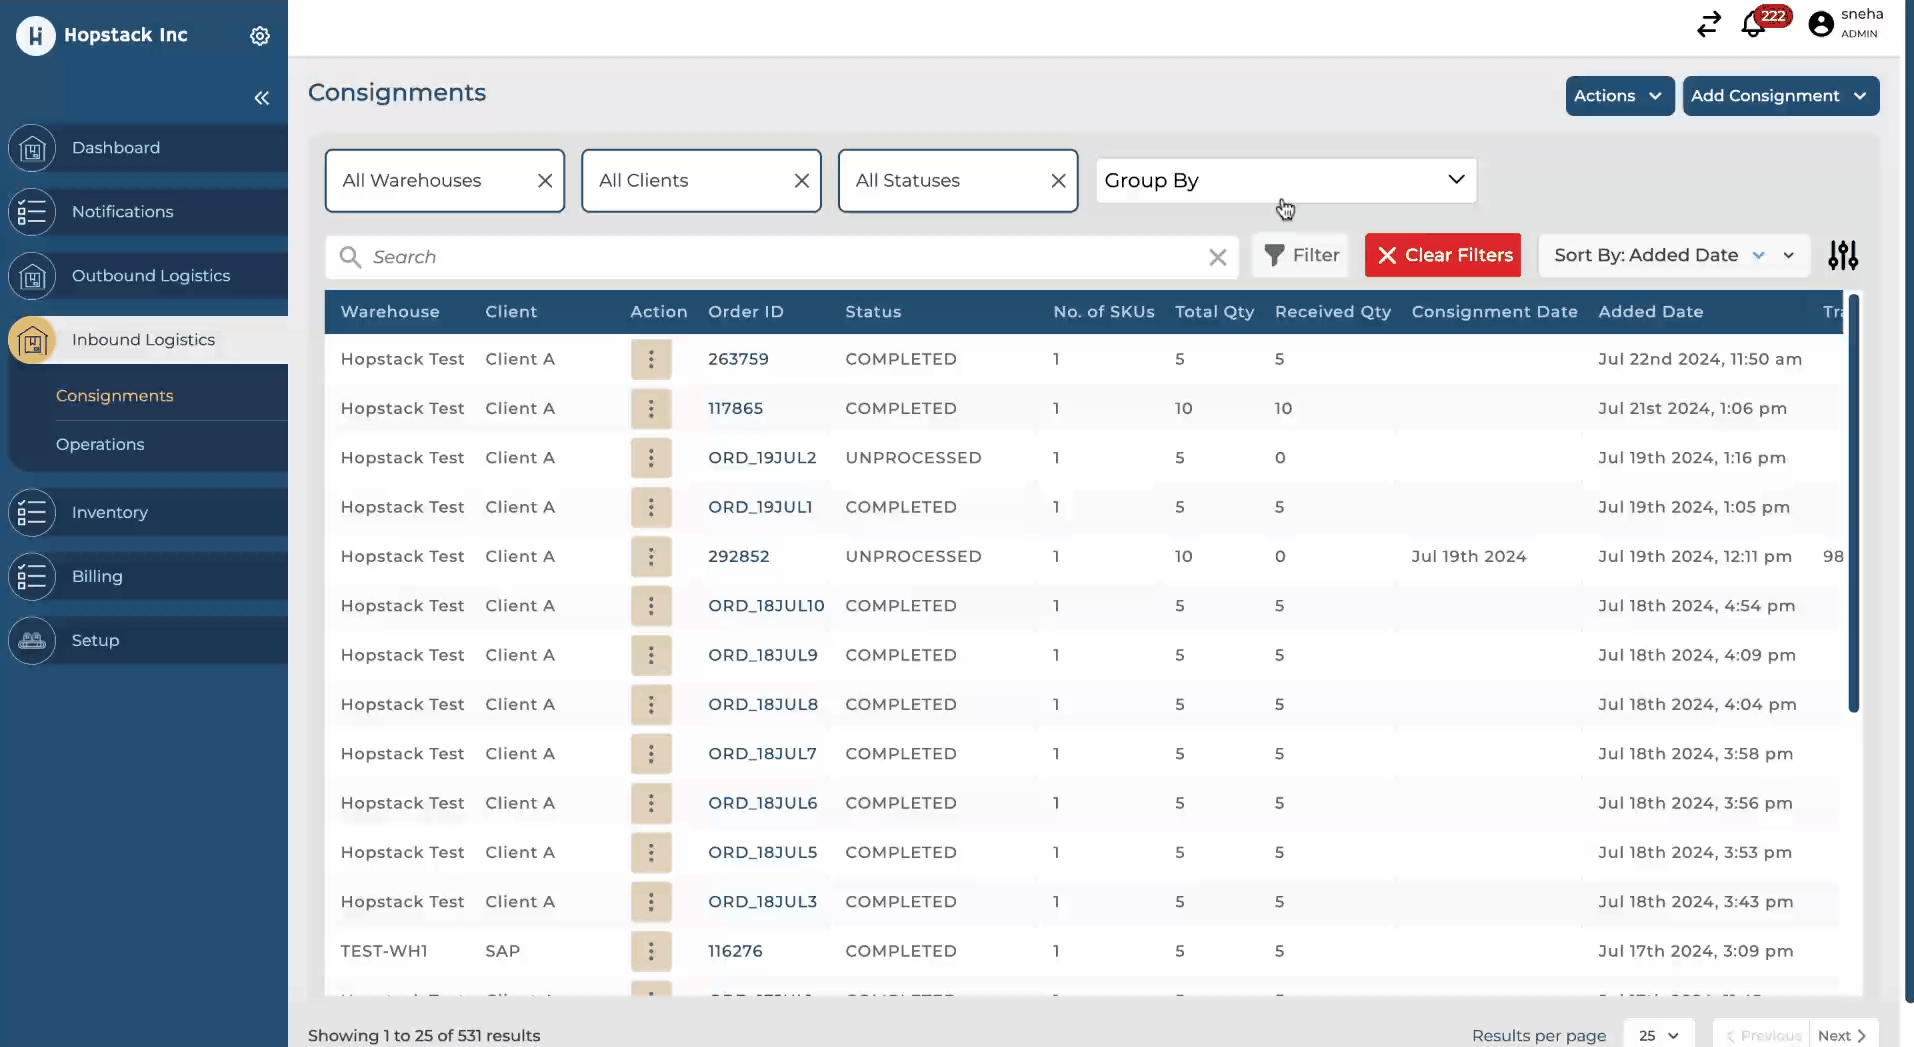Click the swap arrows icon in header
The height and width of the screenshot is (1047, 1914).
(x=1709, y=24)
